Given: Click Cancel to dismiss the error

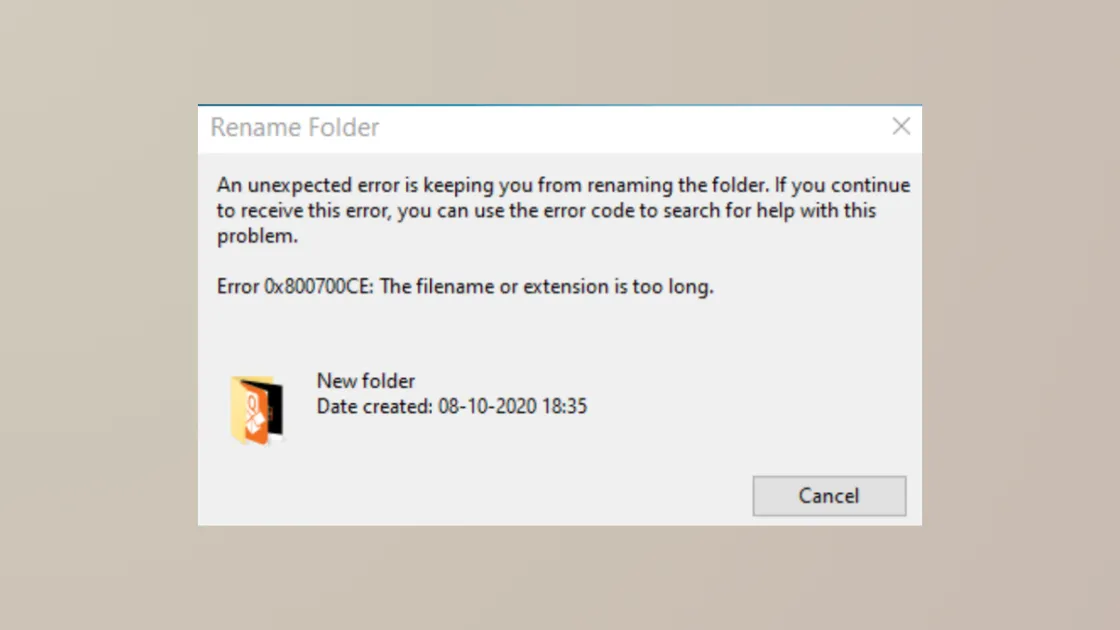Looking at the screenshot, I should (829, 496).
